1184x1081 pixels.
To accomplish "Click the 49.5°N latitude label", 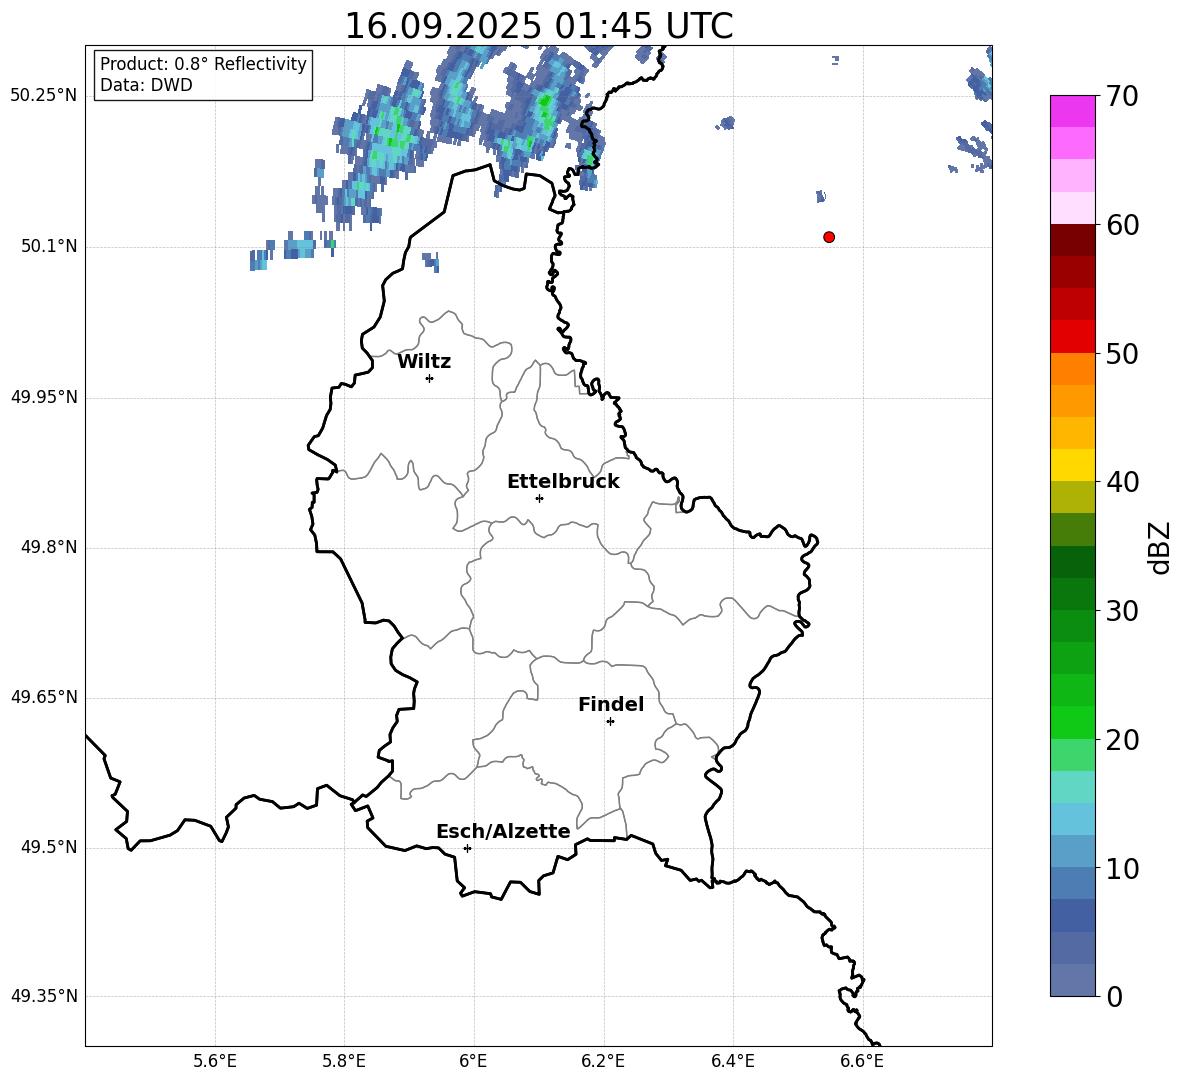I will click(x=49, y=847).
